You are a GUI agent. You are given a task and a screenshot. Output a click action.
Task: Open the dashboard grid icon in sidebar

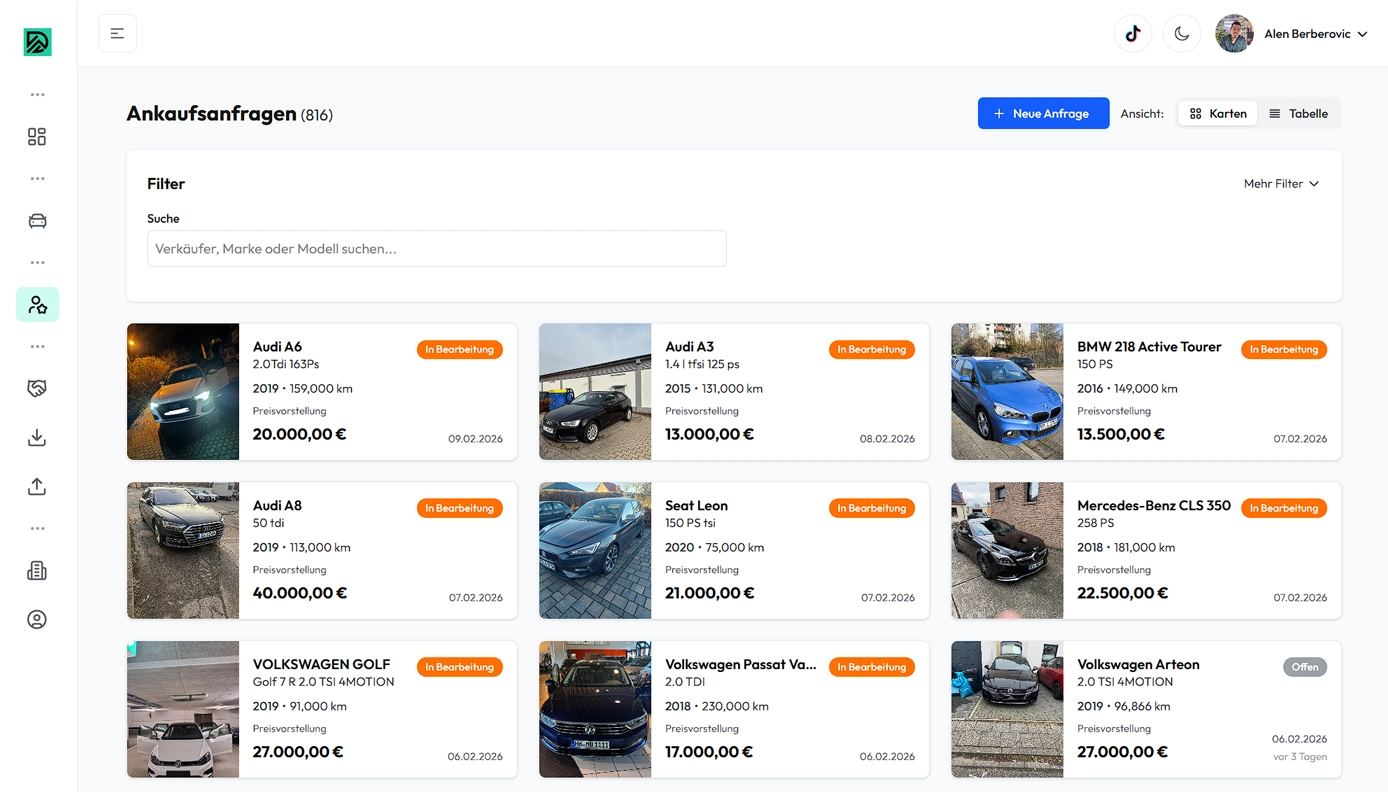(37, 137)
